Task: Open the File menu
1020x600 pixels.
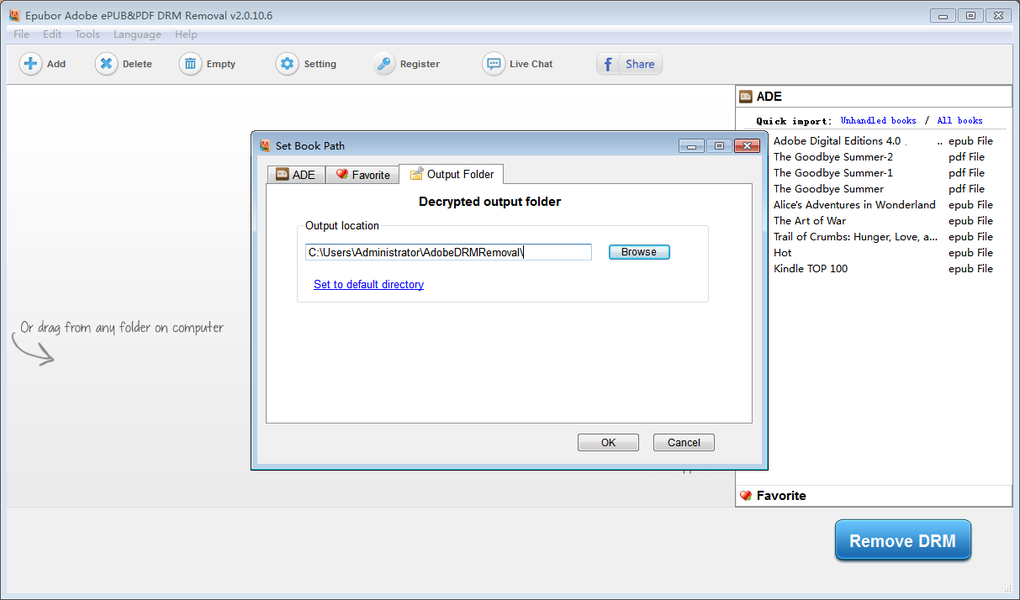Action: click(21, 34)
